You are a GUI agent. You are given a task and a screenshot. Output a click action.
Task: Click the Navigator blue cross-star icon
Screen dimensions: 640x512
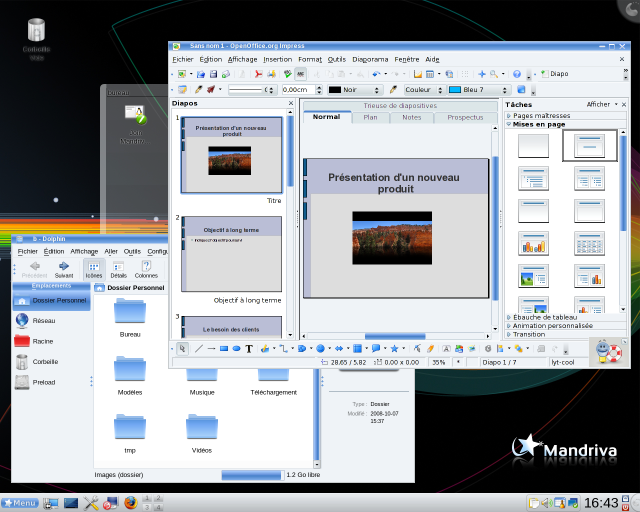(x=482, y=74)
